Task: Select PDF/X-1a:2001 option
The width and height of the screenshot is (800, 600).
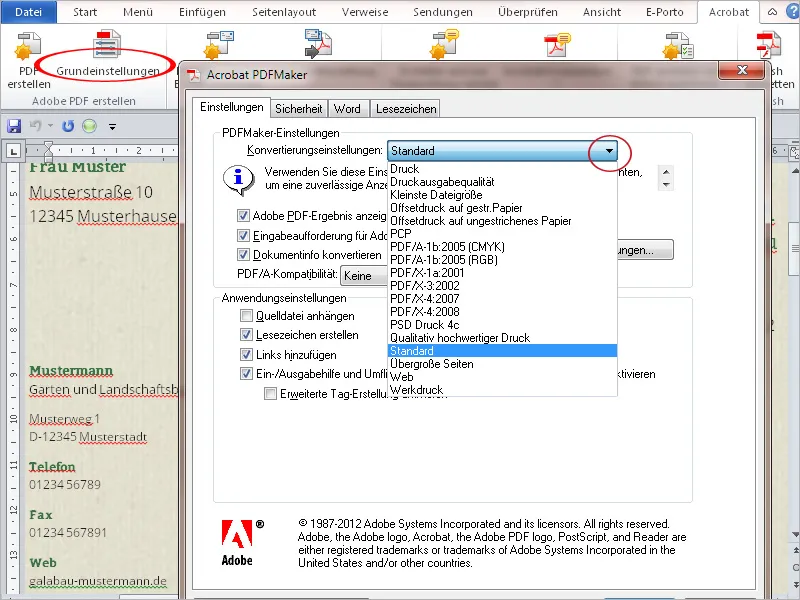Action: coord(502,272)
